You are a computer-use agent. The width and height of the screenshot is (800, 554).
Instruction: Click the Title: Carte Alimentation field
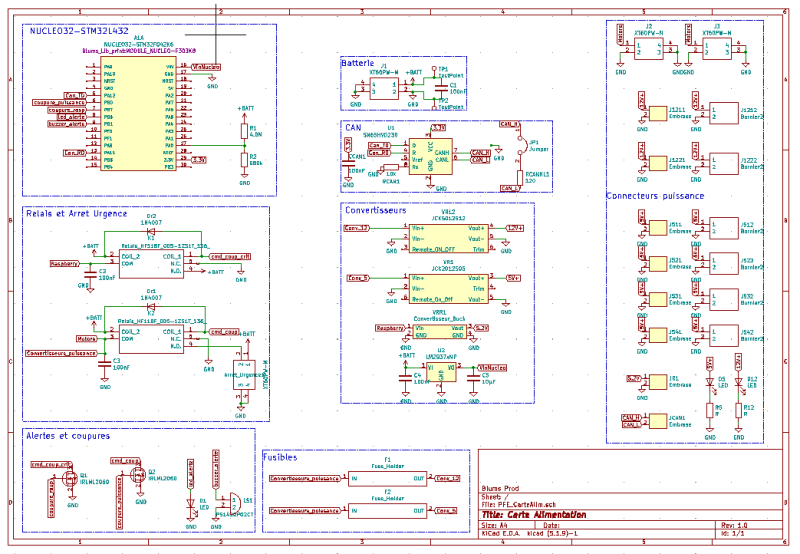[x=534, y=515]
